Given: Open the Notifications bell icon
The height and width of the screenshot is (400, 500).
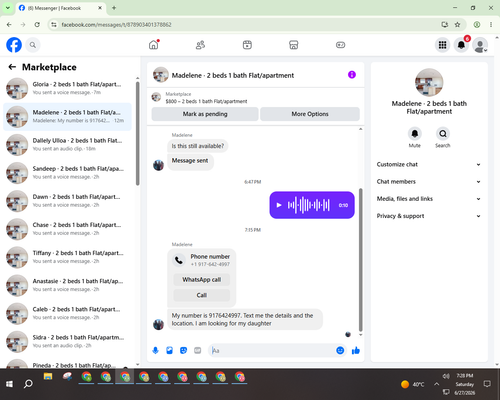Looking at the screenshot, I should coord(461,45).
